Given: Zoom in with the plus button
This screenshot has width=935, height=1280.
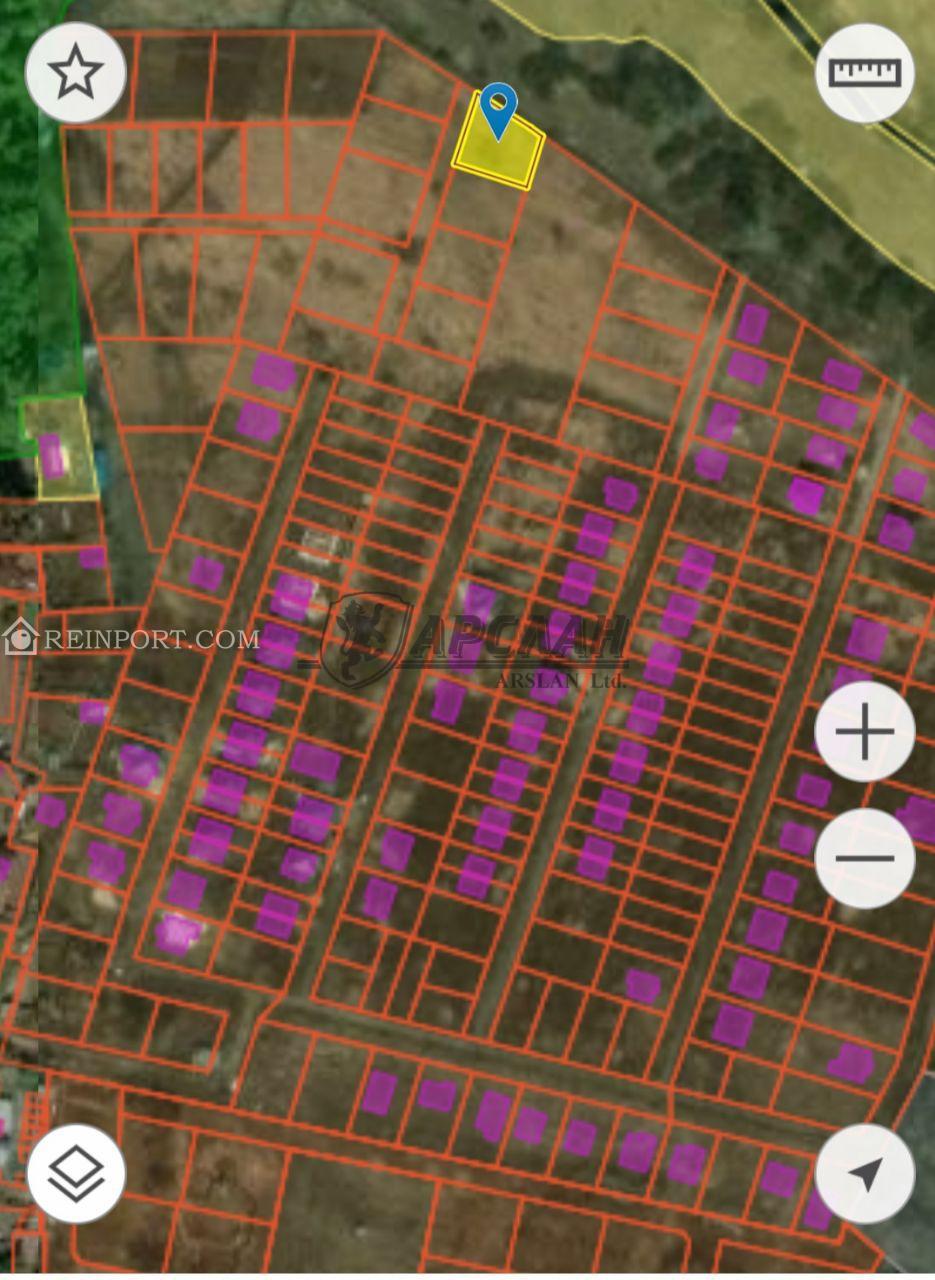Looking at the screenshot, I should coord(865,732).
